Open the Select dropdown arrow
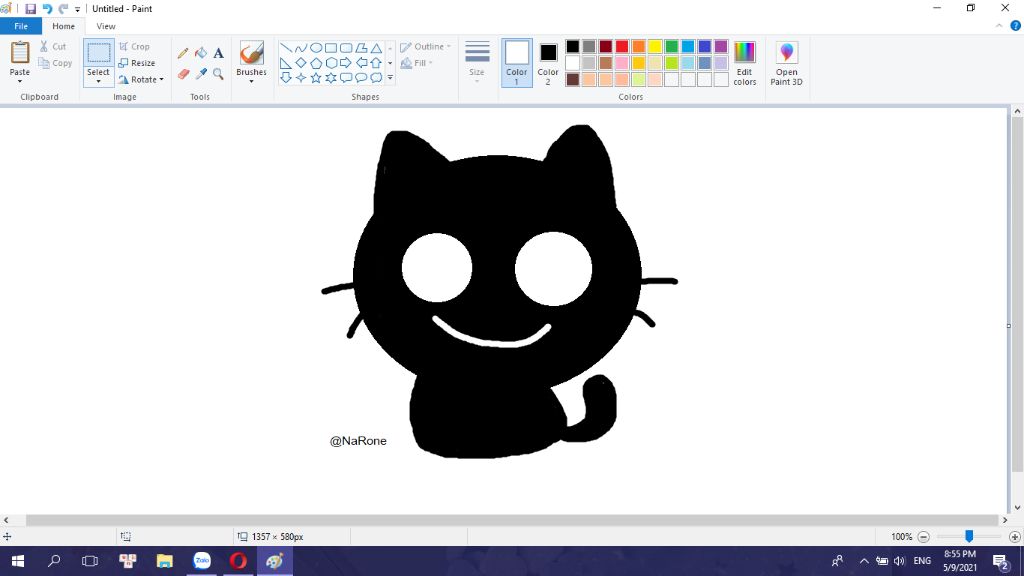1024x576 pixels. (x=99, y=82)
